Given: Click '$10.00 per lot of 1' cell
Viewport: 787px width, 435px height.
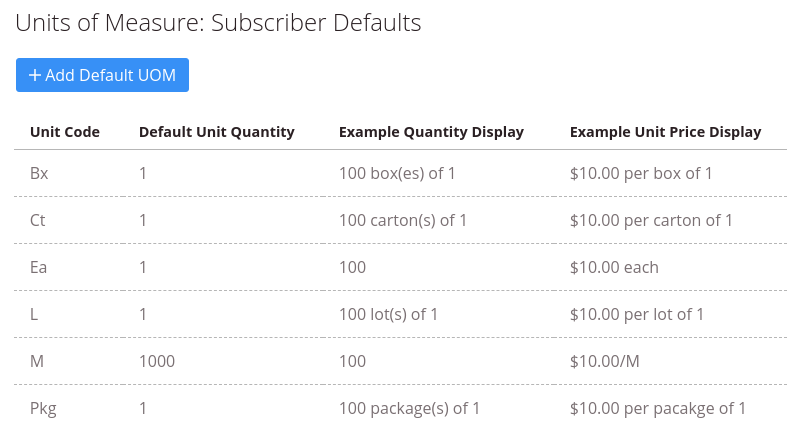Looking at the screenshot, I should (x=636, y=314).
